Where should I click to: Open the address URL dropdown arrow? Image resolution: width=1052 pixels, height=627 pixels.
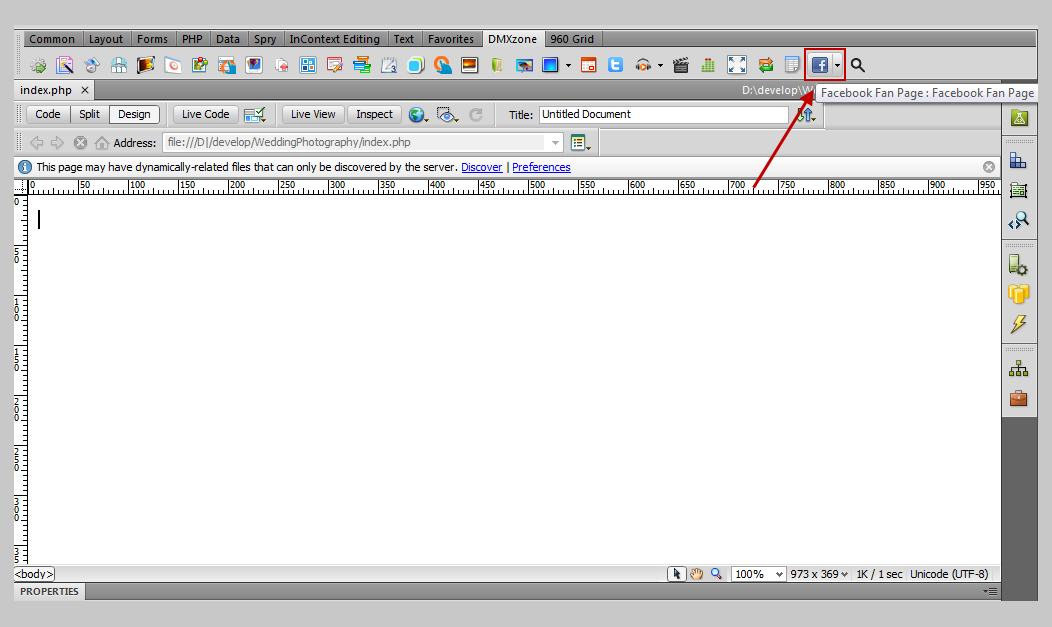pos(555,142)
